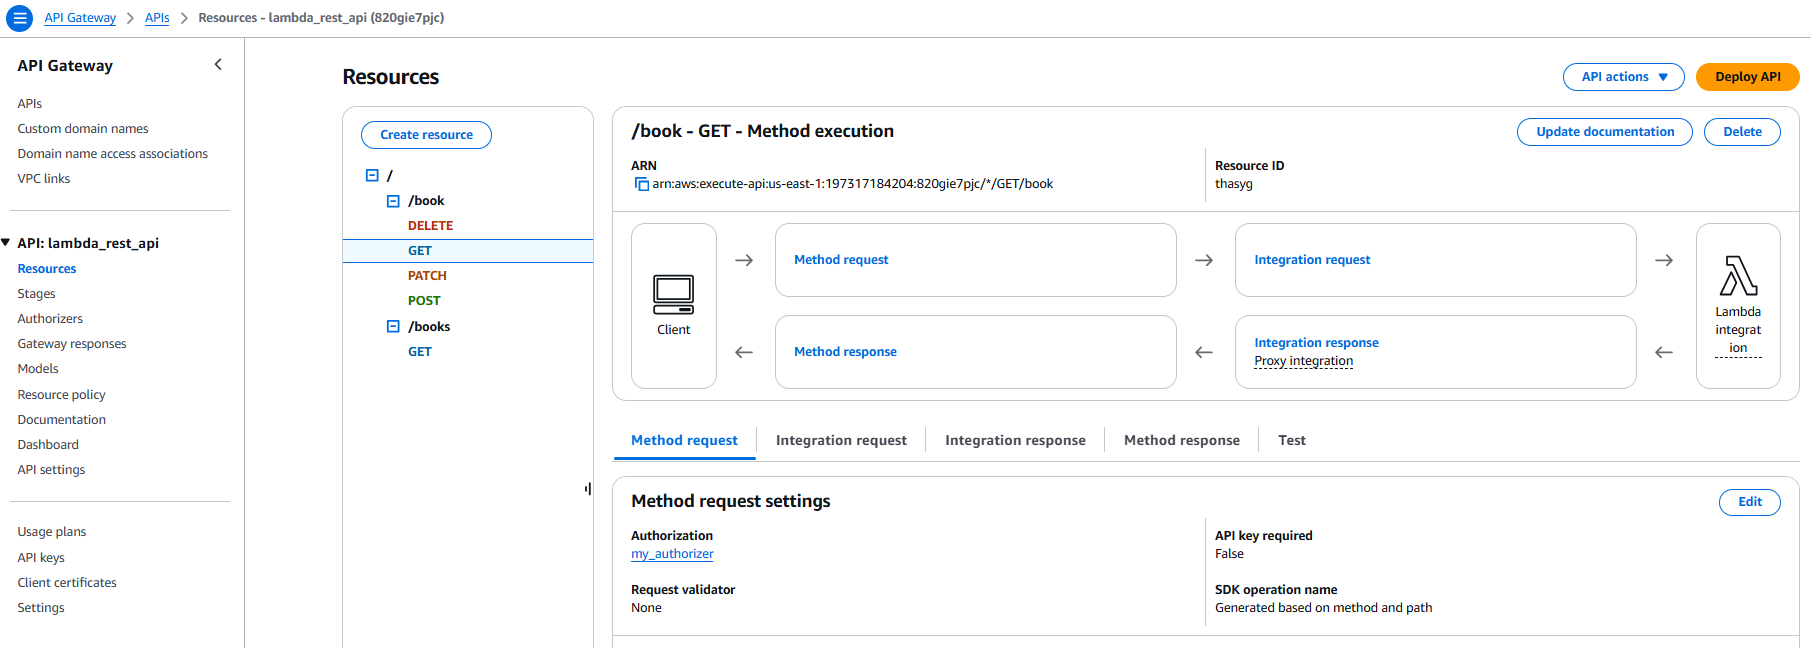Open Custom domain names in sidebar

click(x=83, y=129)
